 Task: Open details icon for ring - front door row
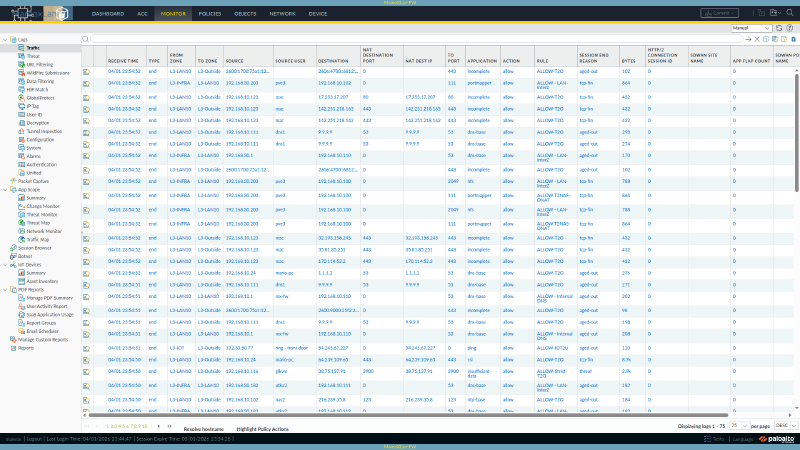coord(86,348)
